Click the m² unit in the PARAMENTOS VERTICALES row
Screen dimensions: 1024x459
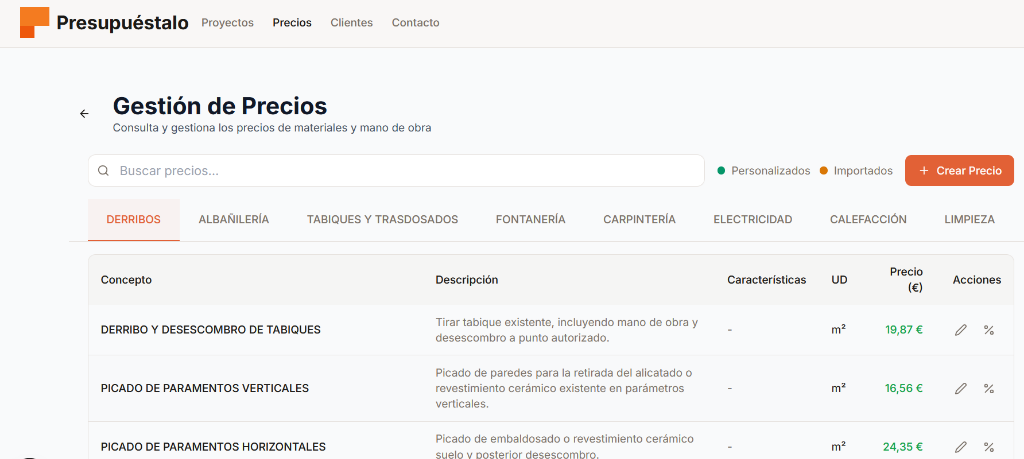(839, 388)
